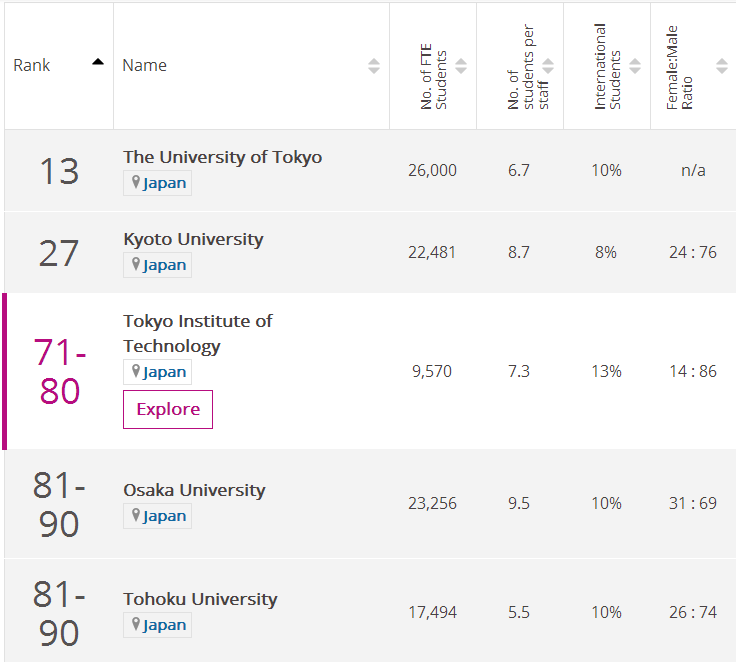Click the Name column sort arrows

(x=373, y=66)
